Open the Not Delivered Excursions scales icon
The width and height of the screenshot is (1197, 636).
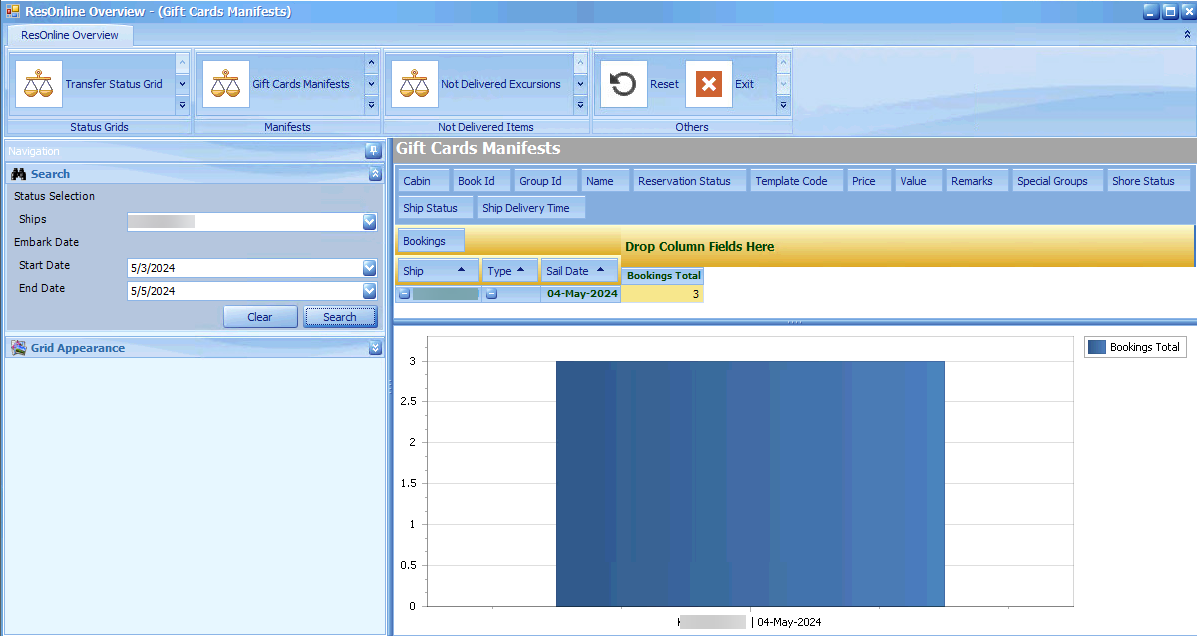415,84
